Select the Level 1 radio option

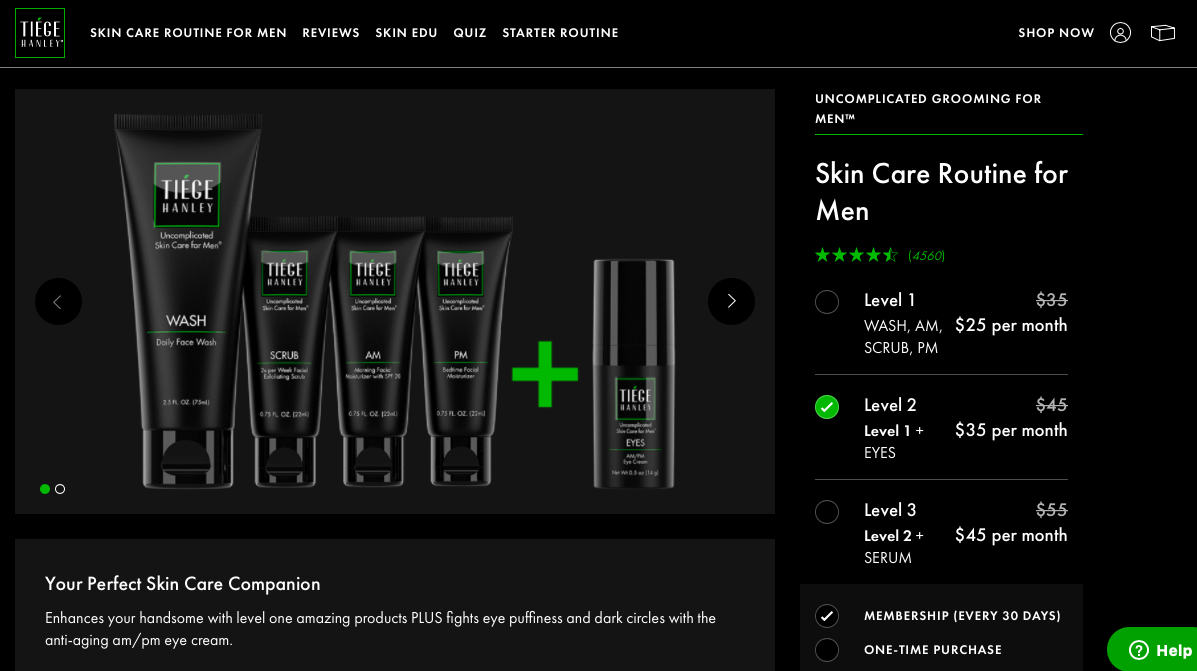(x=827, y=302)
